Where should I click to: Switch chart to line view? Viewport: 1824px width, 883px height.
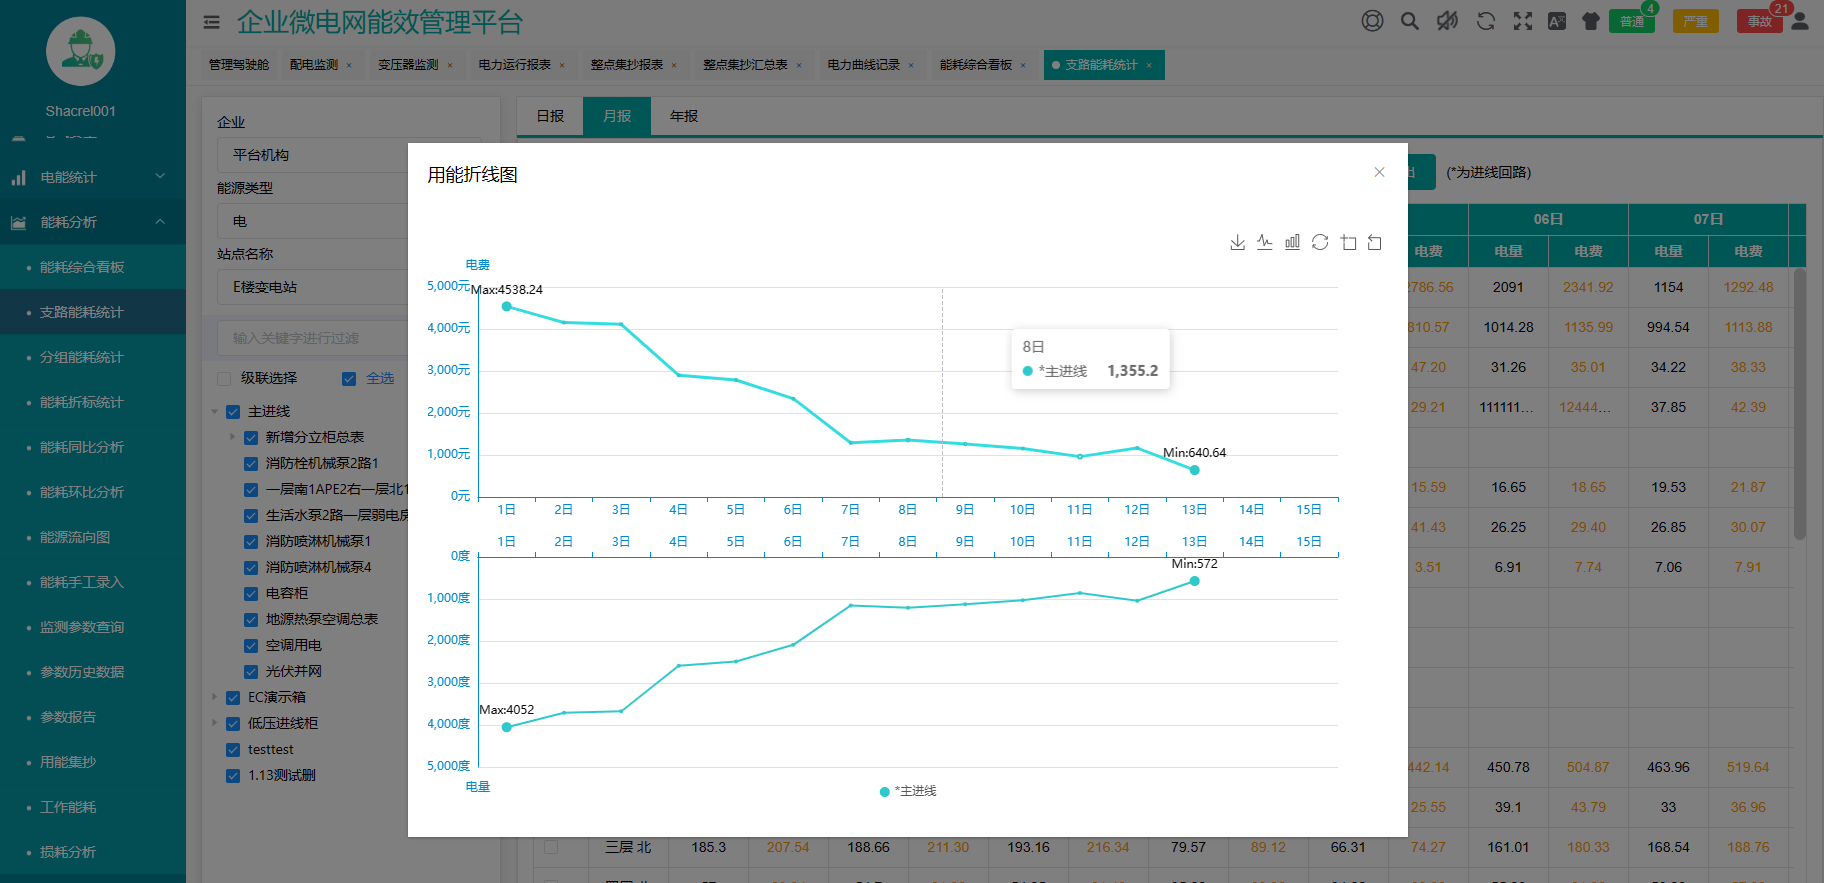click(1265, 242)
